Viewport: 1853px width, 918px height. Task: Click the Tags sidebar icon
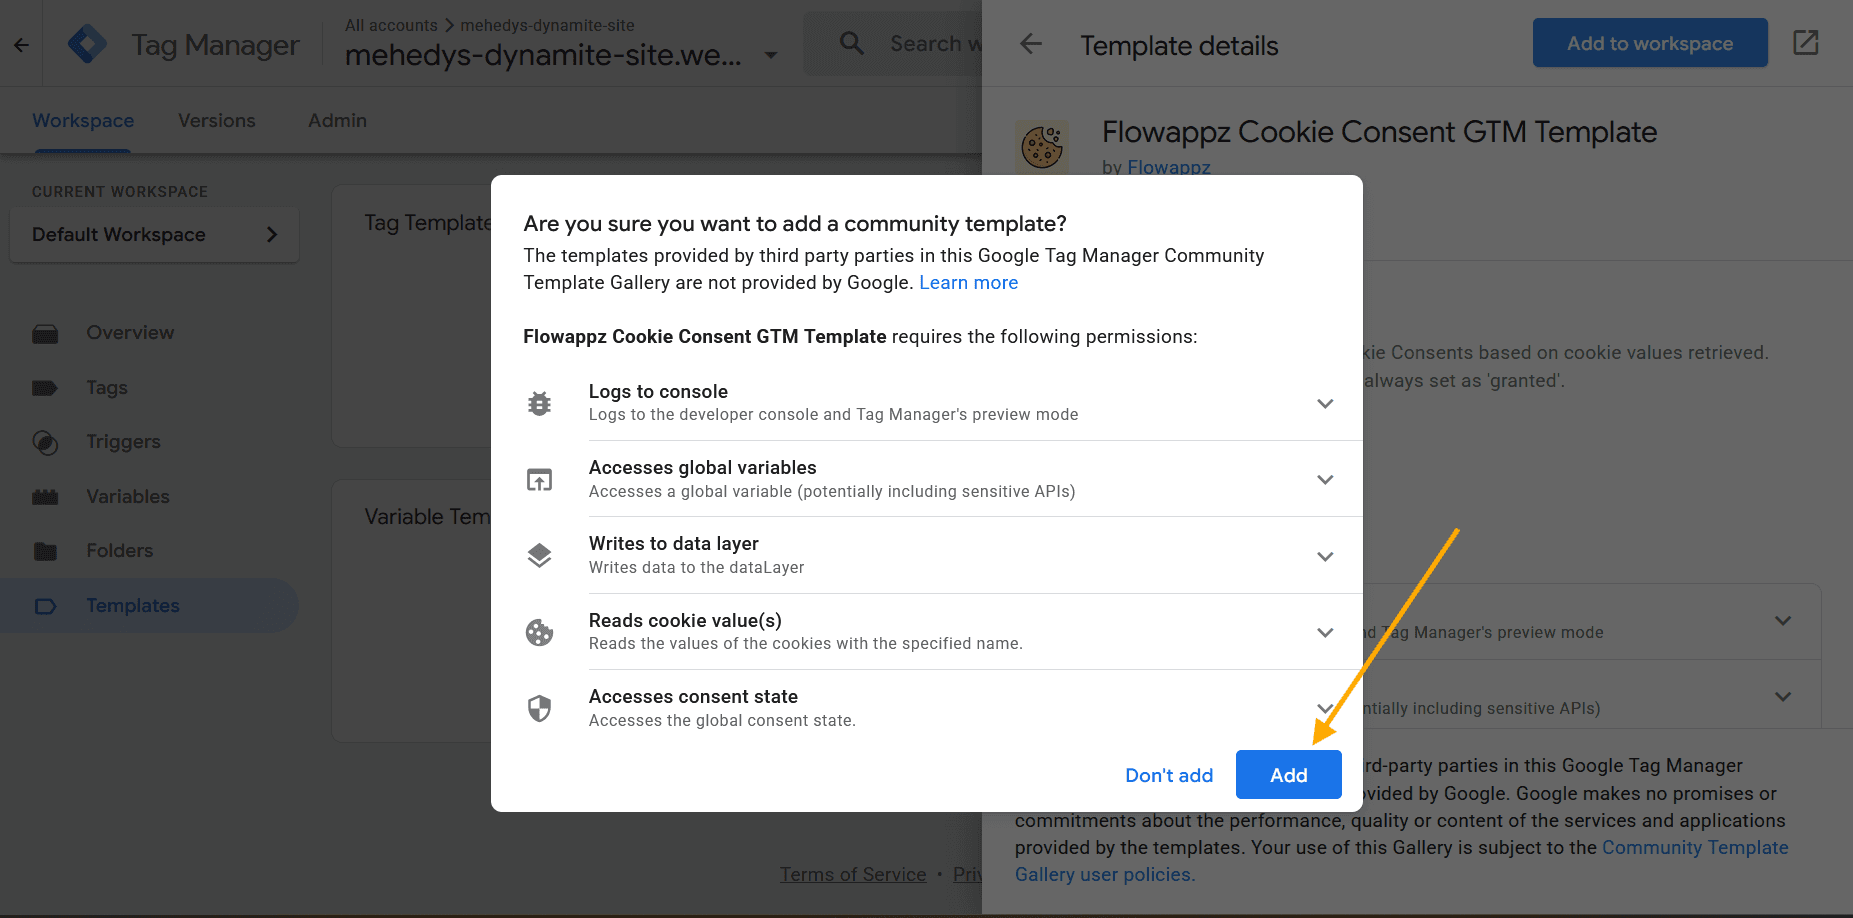pos(45,388)
